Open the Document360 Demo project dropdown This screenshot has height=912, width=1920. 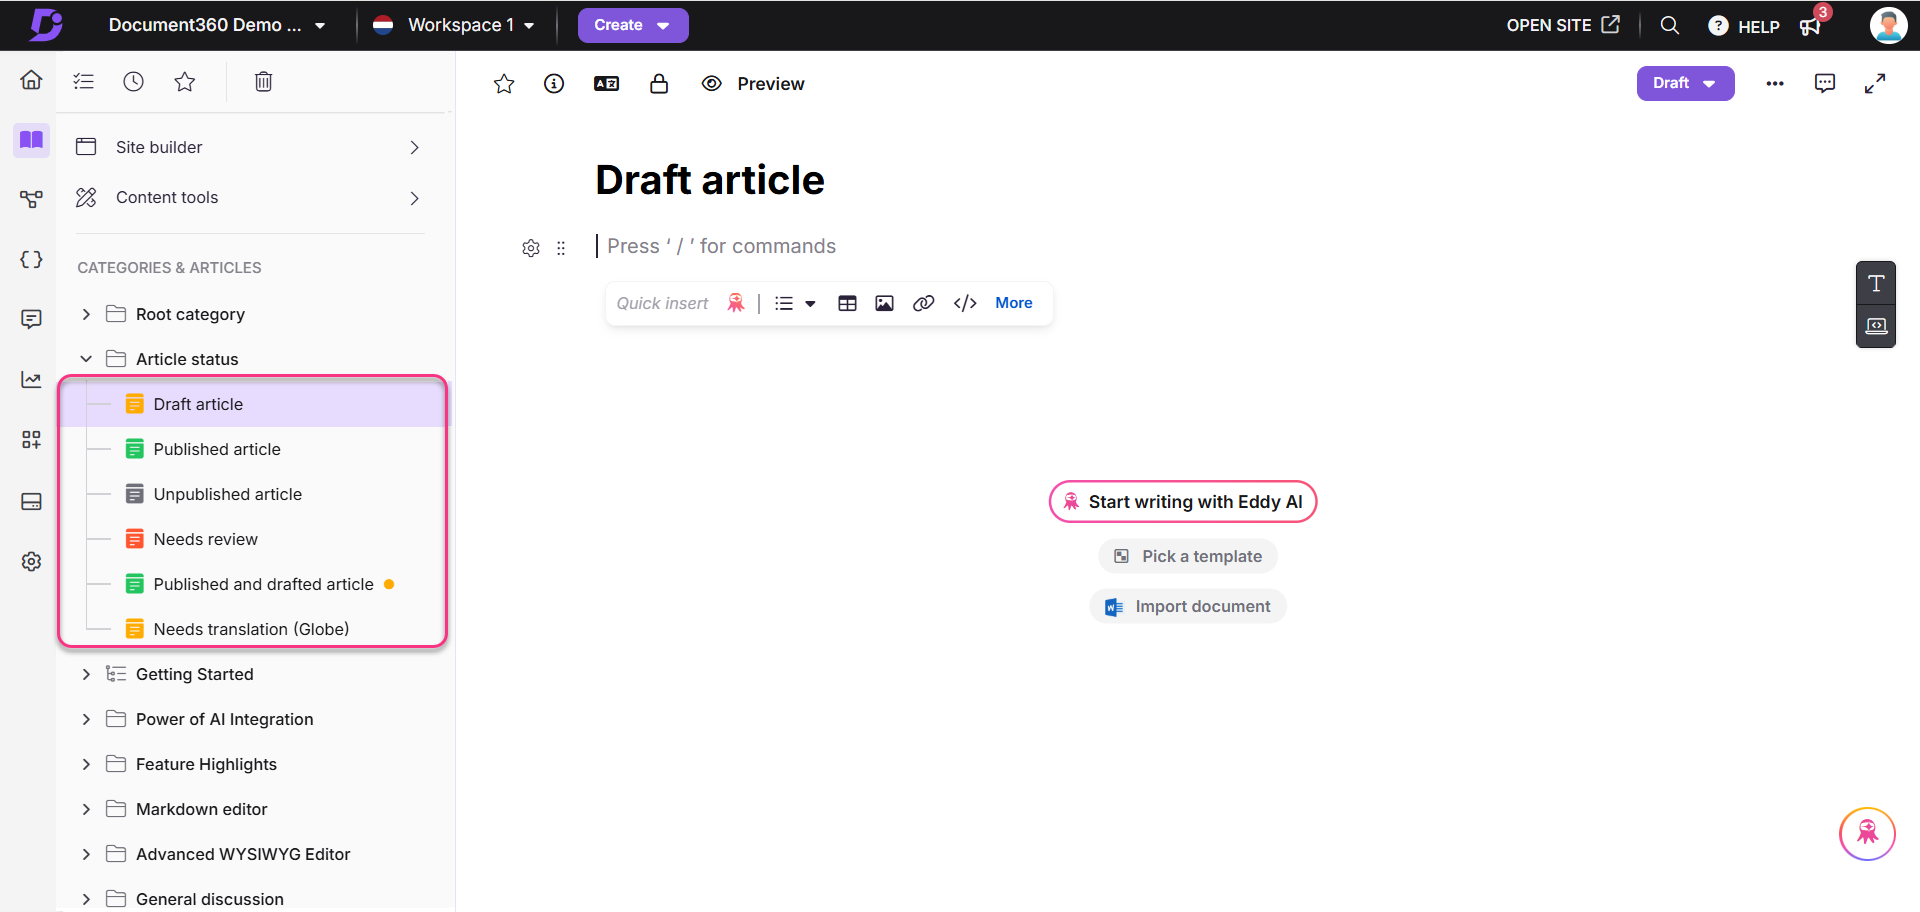[x=217, y=25]
